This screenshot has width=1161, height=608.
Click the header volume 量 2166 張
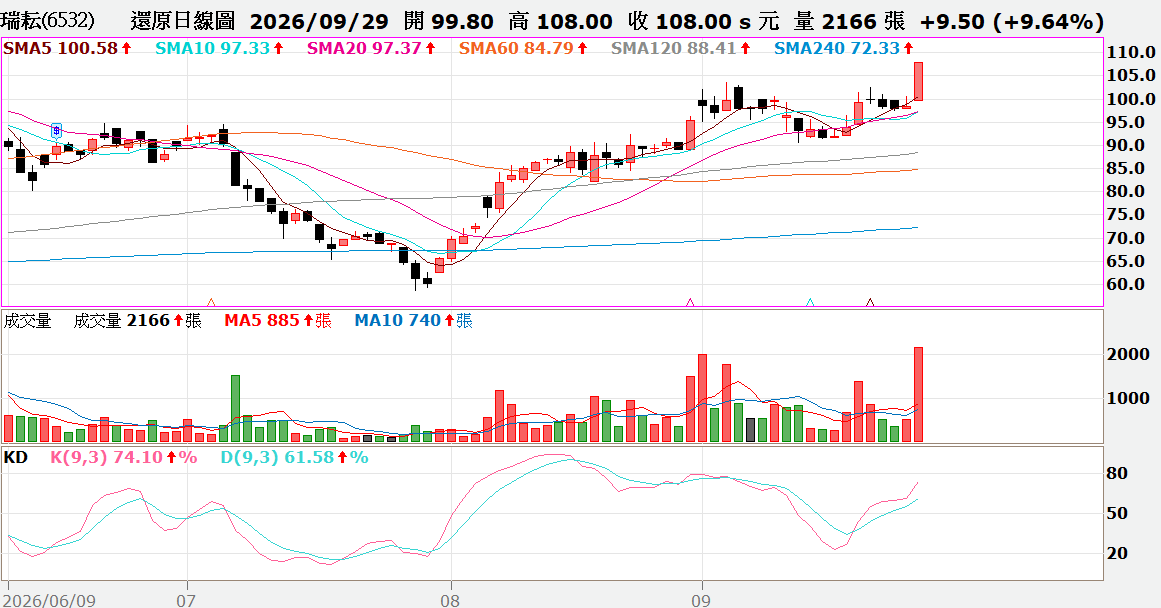point(849,21)
